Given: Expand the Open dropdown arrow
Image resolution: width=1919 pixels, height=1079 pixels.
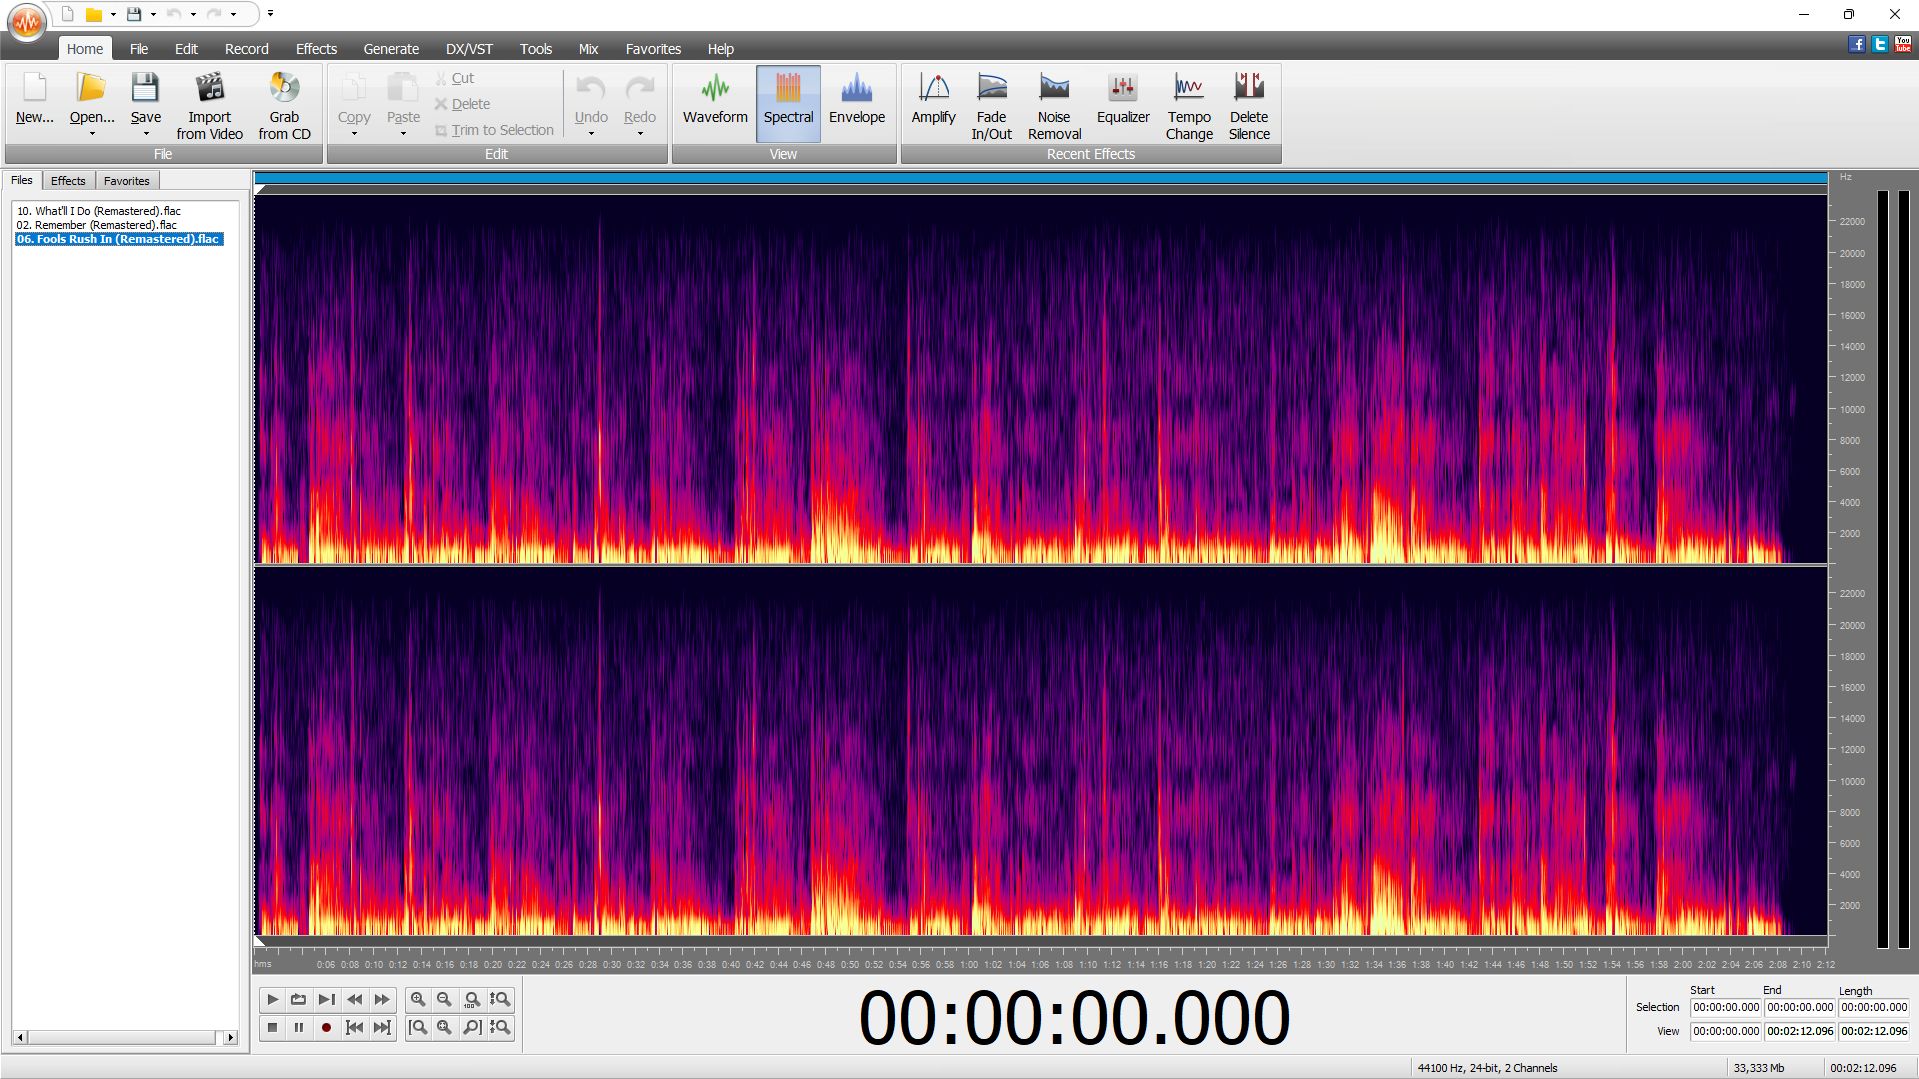Looking at the screenshot, I should pos(92,134).
